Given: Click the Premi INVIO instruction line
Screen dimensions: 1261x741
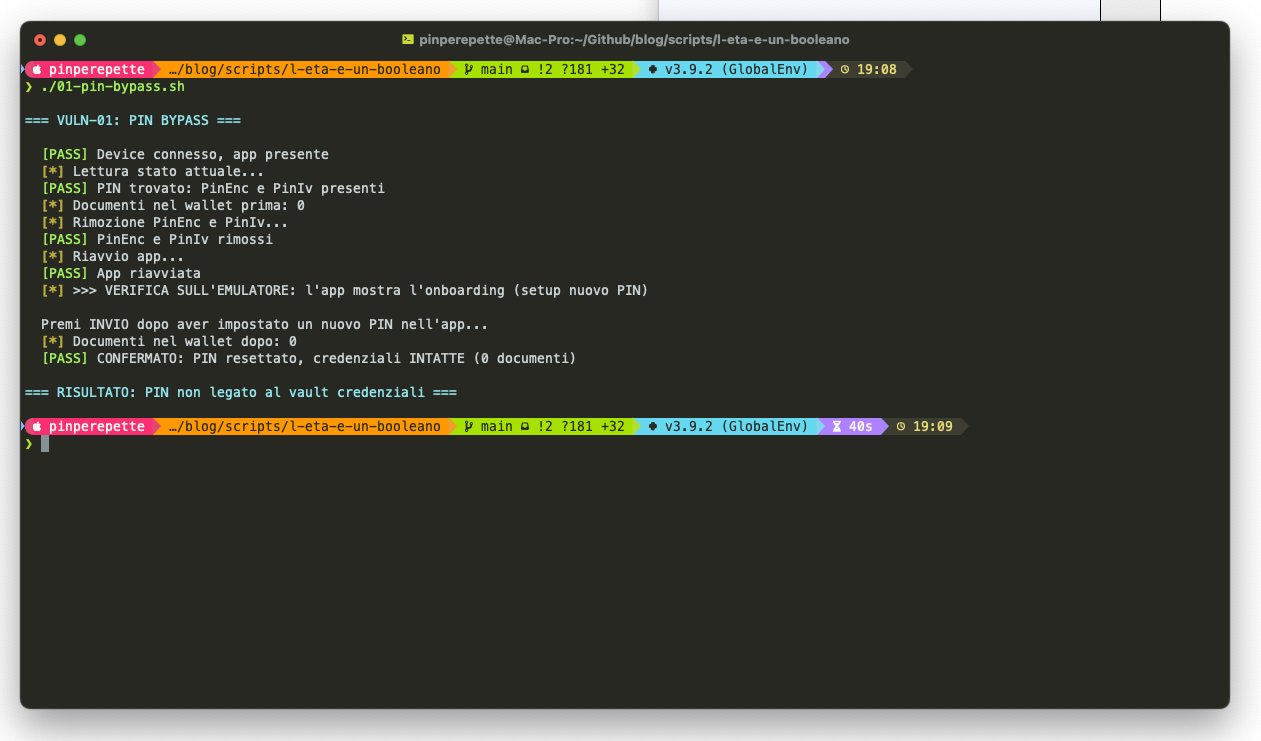Looking at the screenshot, I should [264, 325].
